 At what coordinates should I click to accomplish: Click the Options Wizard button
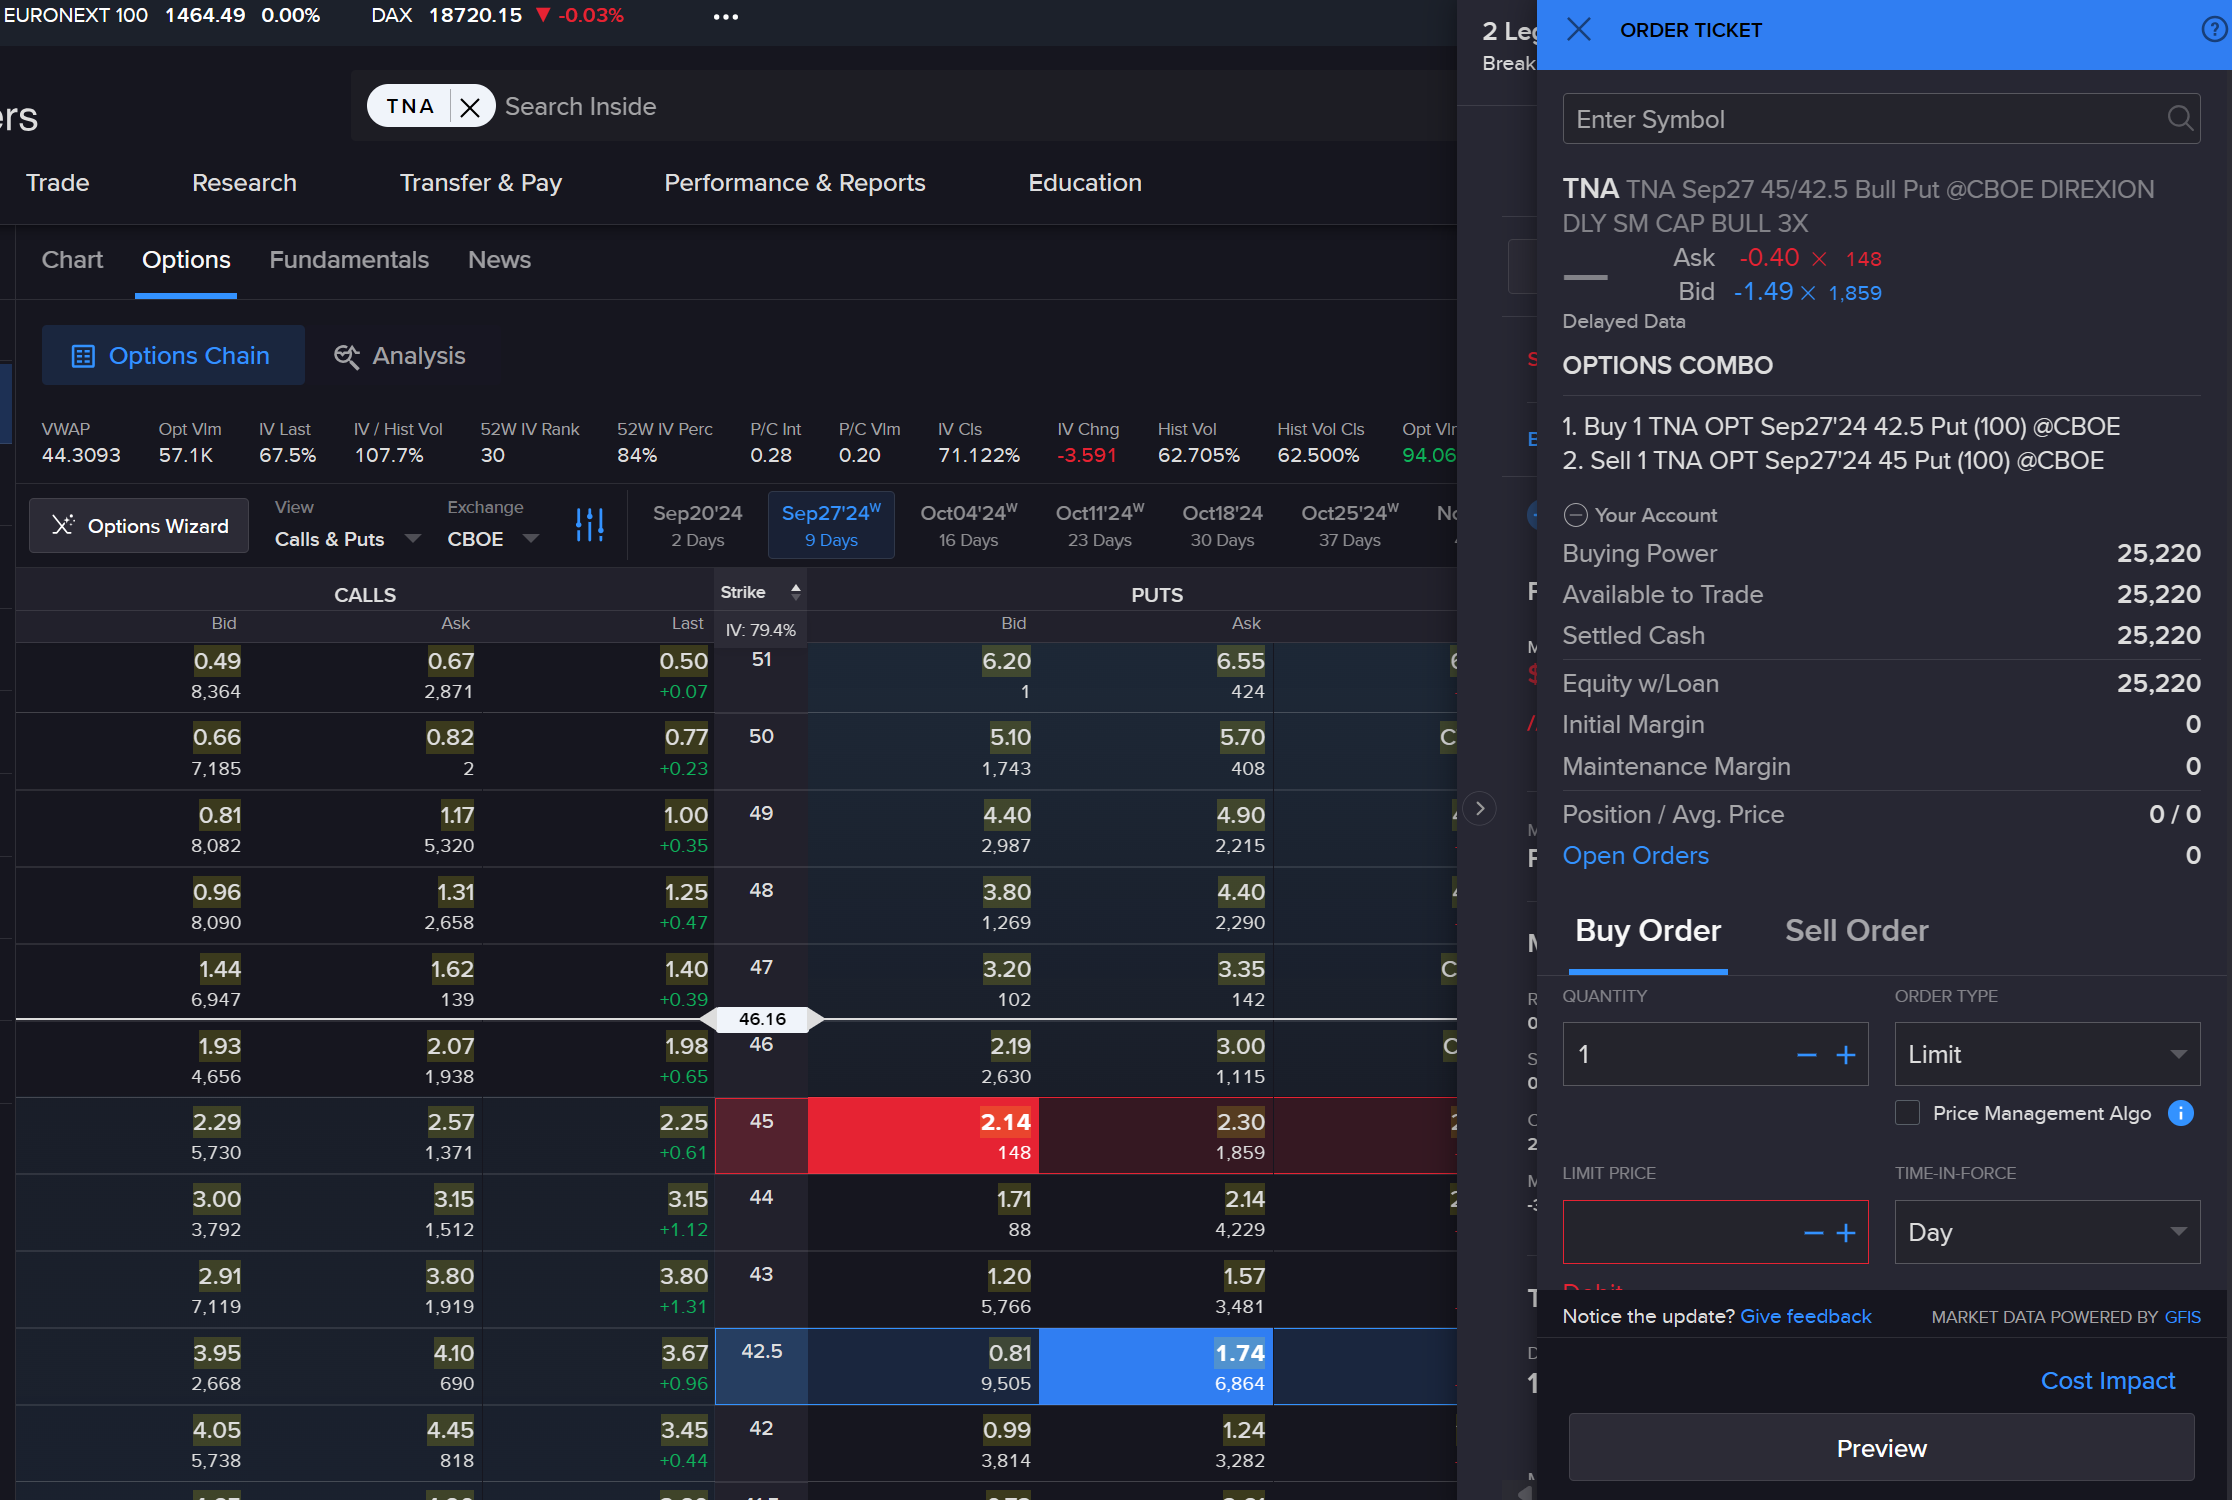pyautogui.click(x=139, y=525)
